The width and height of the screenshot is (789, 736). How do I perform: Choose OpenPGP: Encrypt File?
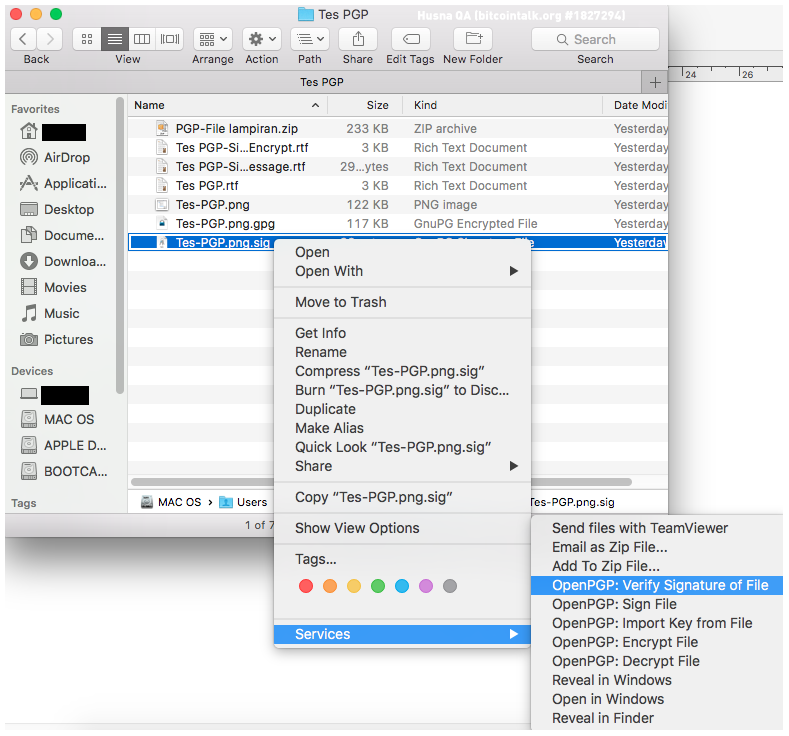point(657,642)
